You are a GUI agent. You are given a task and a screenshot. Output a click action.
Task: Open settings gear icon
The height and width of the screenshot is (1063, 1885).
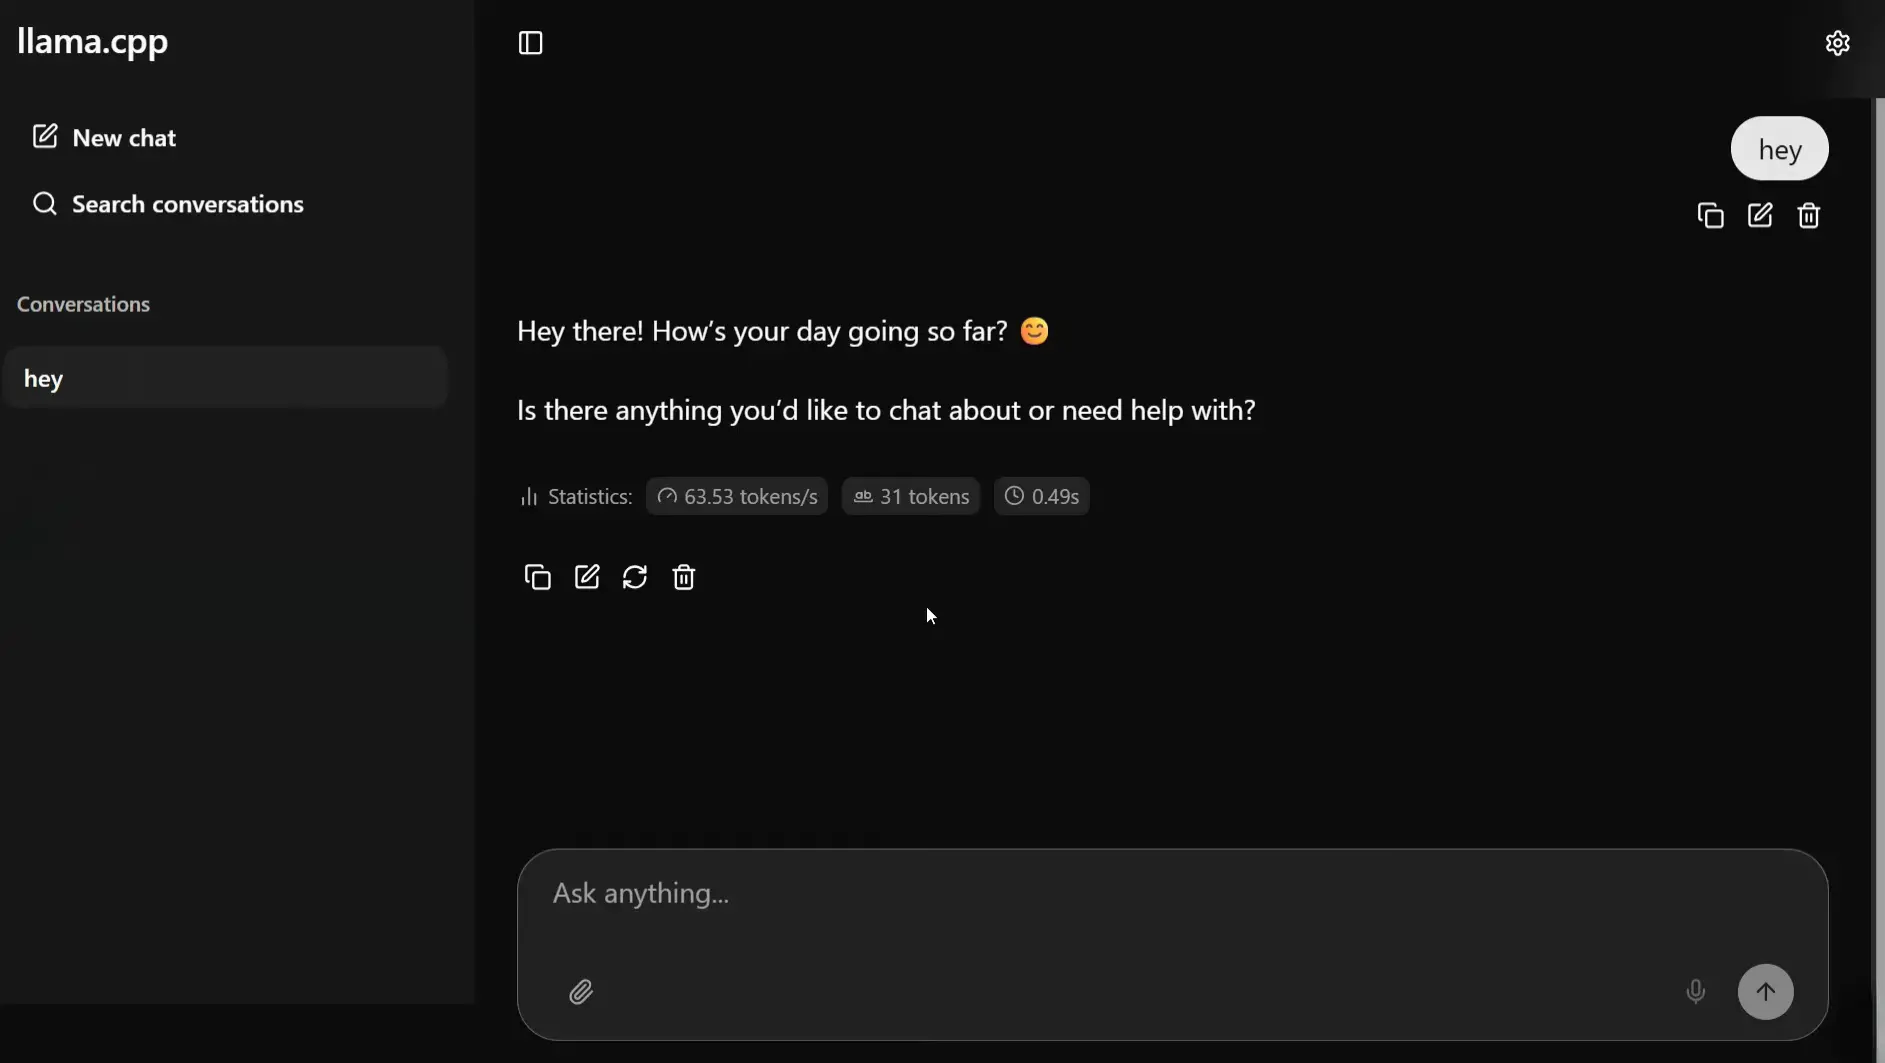(x=1837, y=43)
